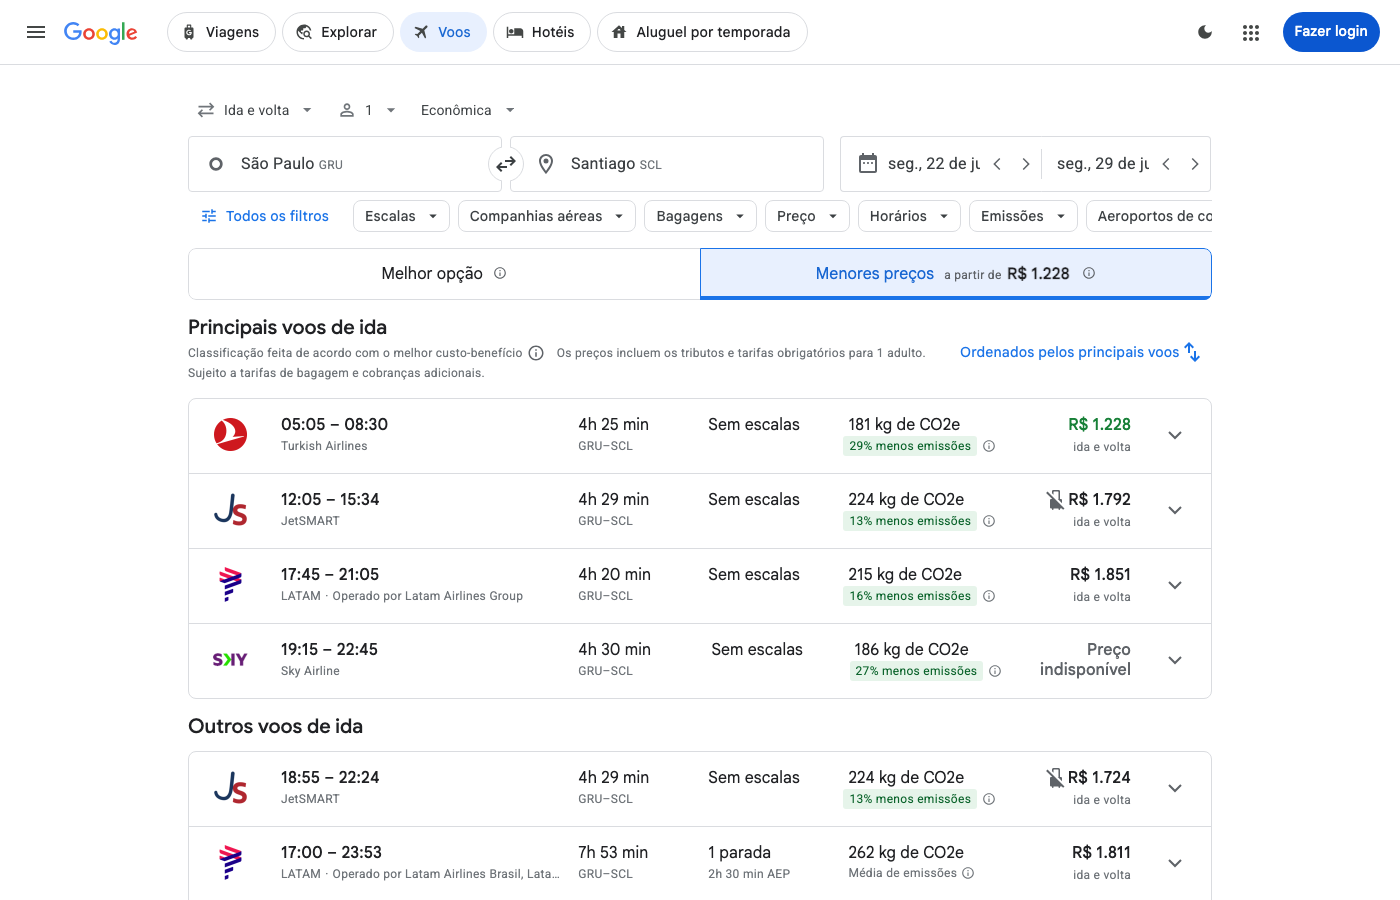Click the 2h 30 min AEP layover text

click(749, 874)
